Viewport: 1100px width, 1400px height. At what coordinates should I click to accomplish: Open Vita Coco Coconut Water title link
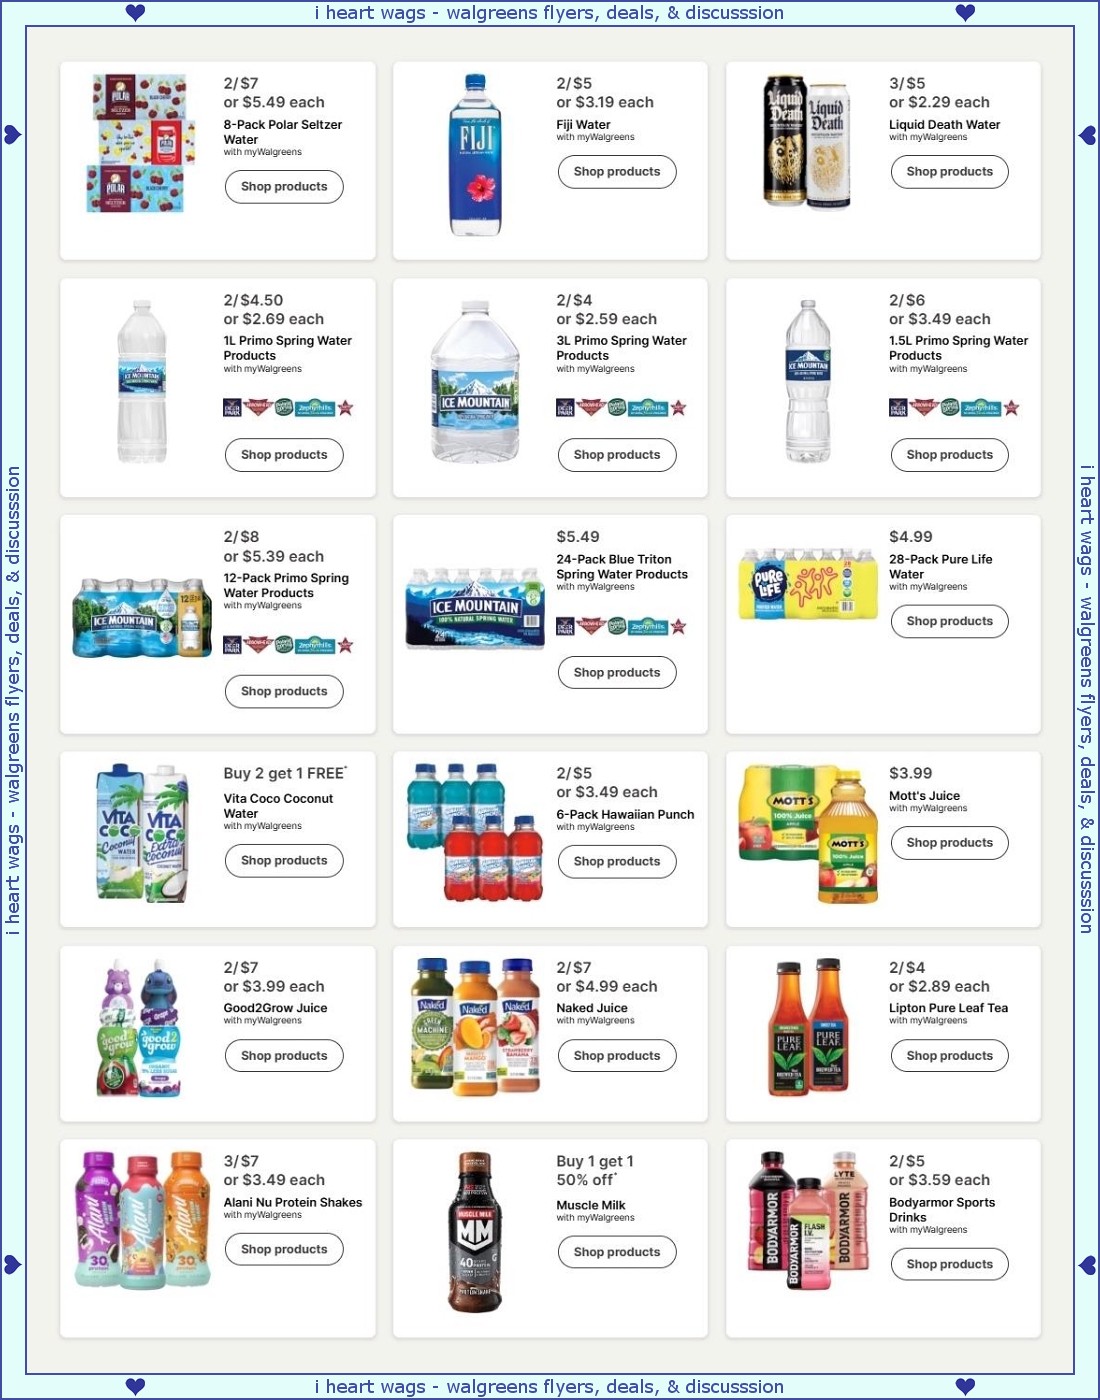pos(278,806)
